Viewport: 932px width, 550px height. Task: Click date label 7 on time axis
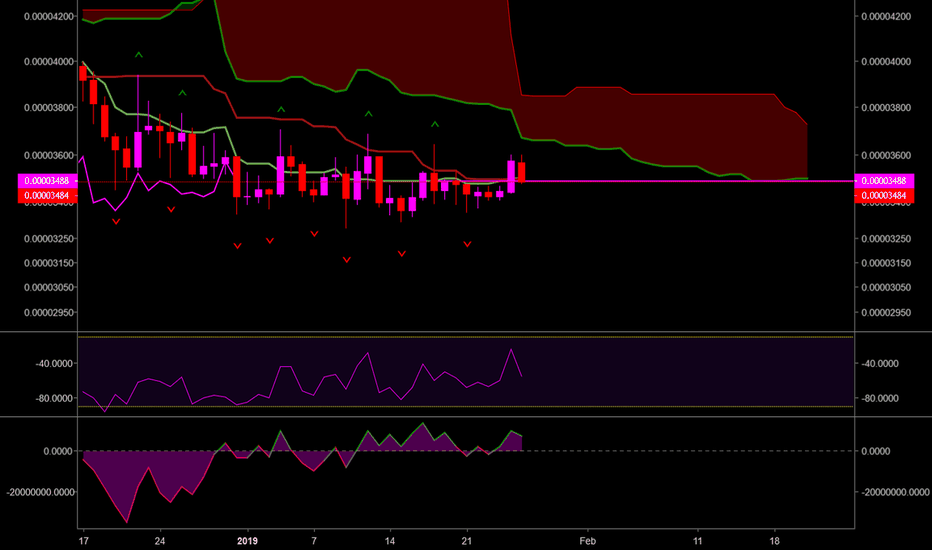[314, 541]
